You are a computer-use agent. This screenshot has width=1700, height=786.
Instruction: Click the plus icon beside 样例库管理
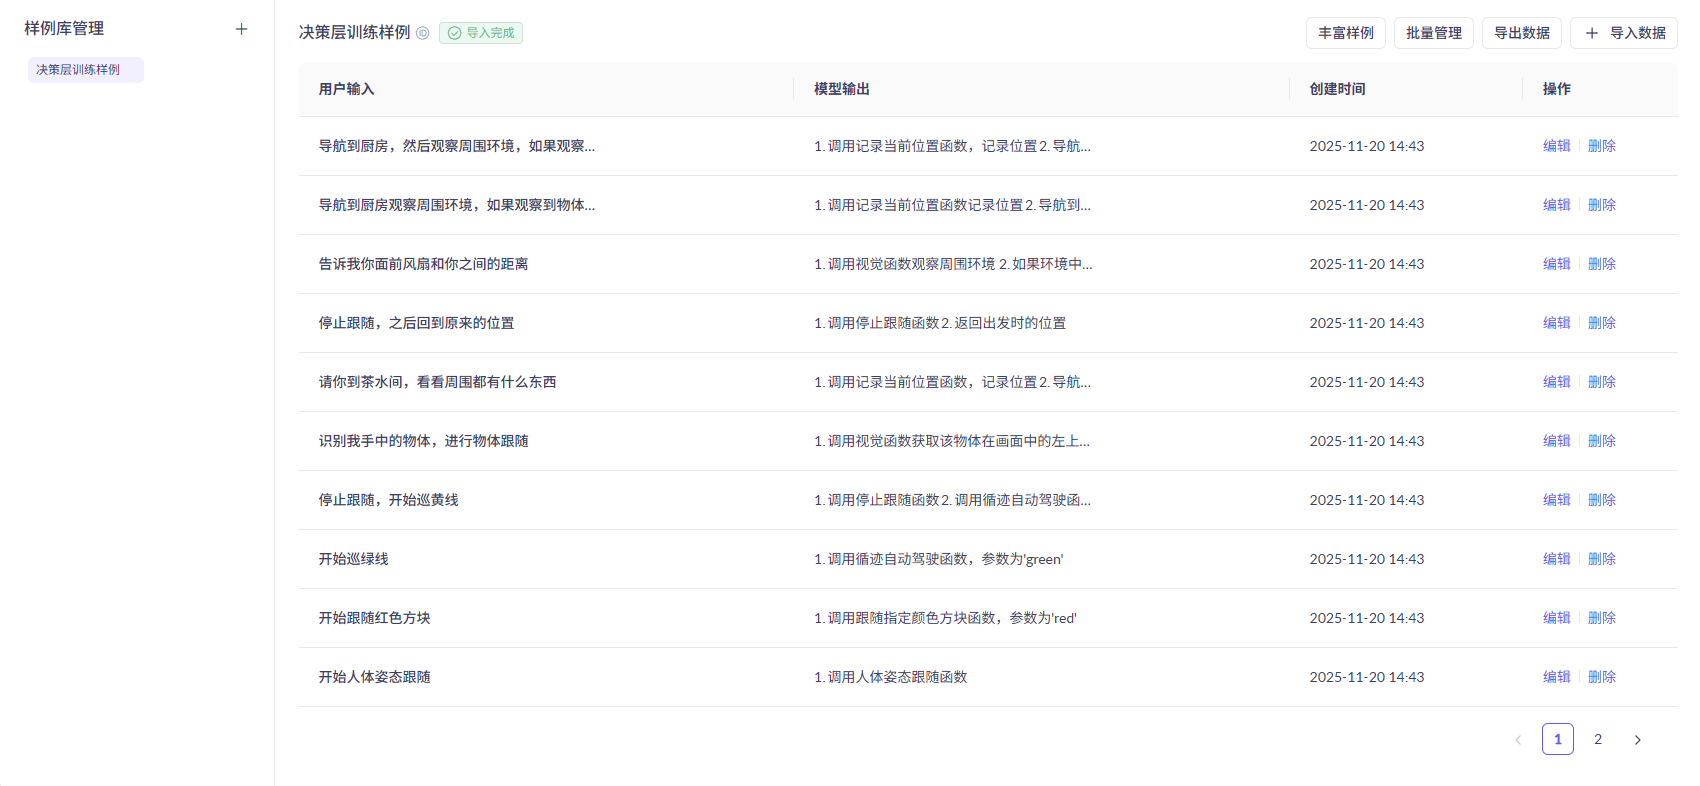tap(241, 29)
